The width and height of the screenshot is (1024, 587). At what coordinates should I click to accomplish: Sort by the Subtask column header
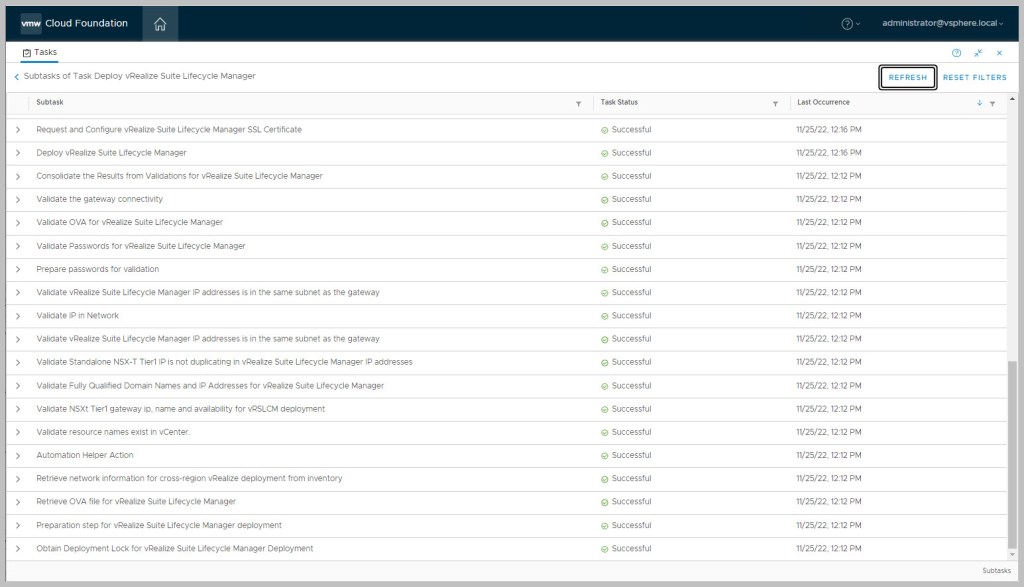(50, 102)
